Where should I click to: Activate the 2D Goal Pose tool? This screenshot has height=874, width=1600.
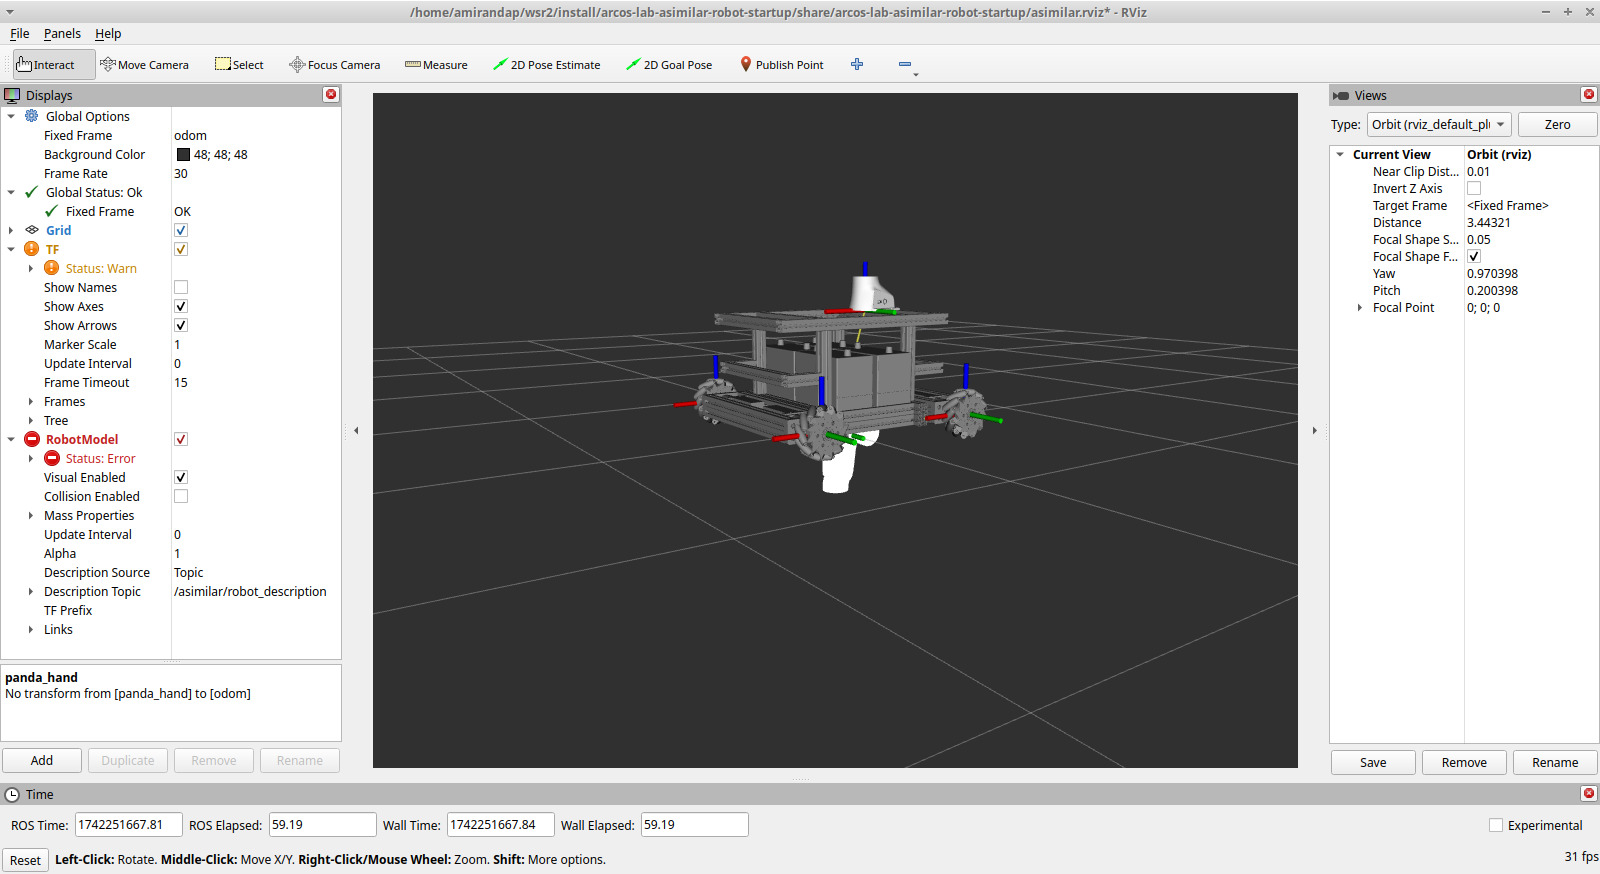(669, 65)
